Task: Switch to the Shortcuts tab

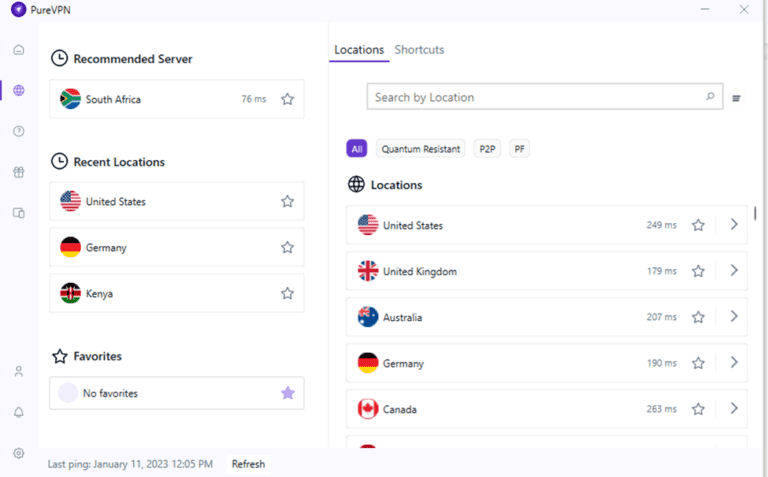Action: [x=419, y=50]
